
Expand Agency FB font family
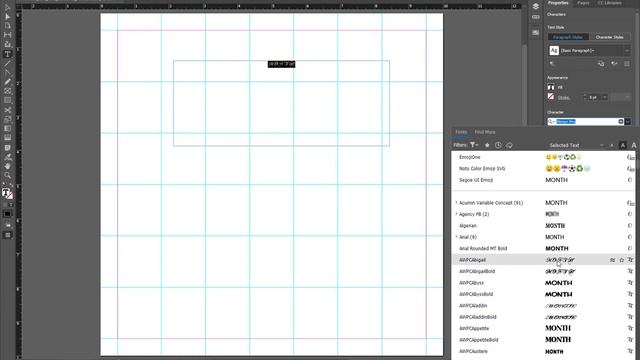[456, 214]
